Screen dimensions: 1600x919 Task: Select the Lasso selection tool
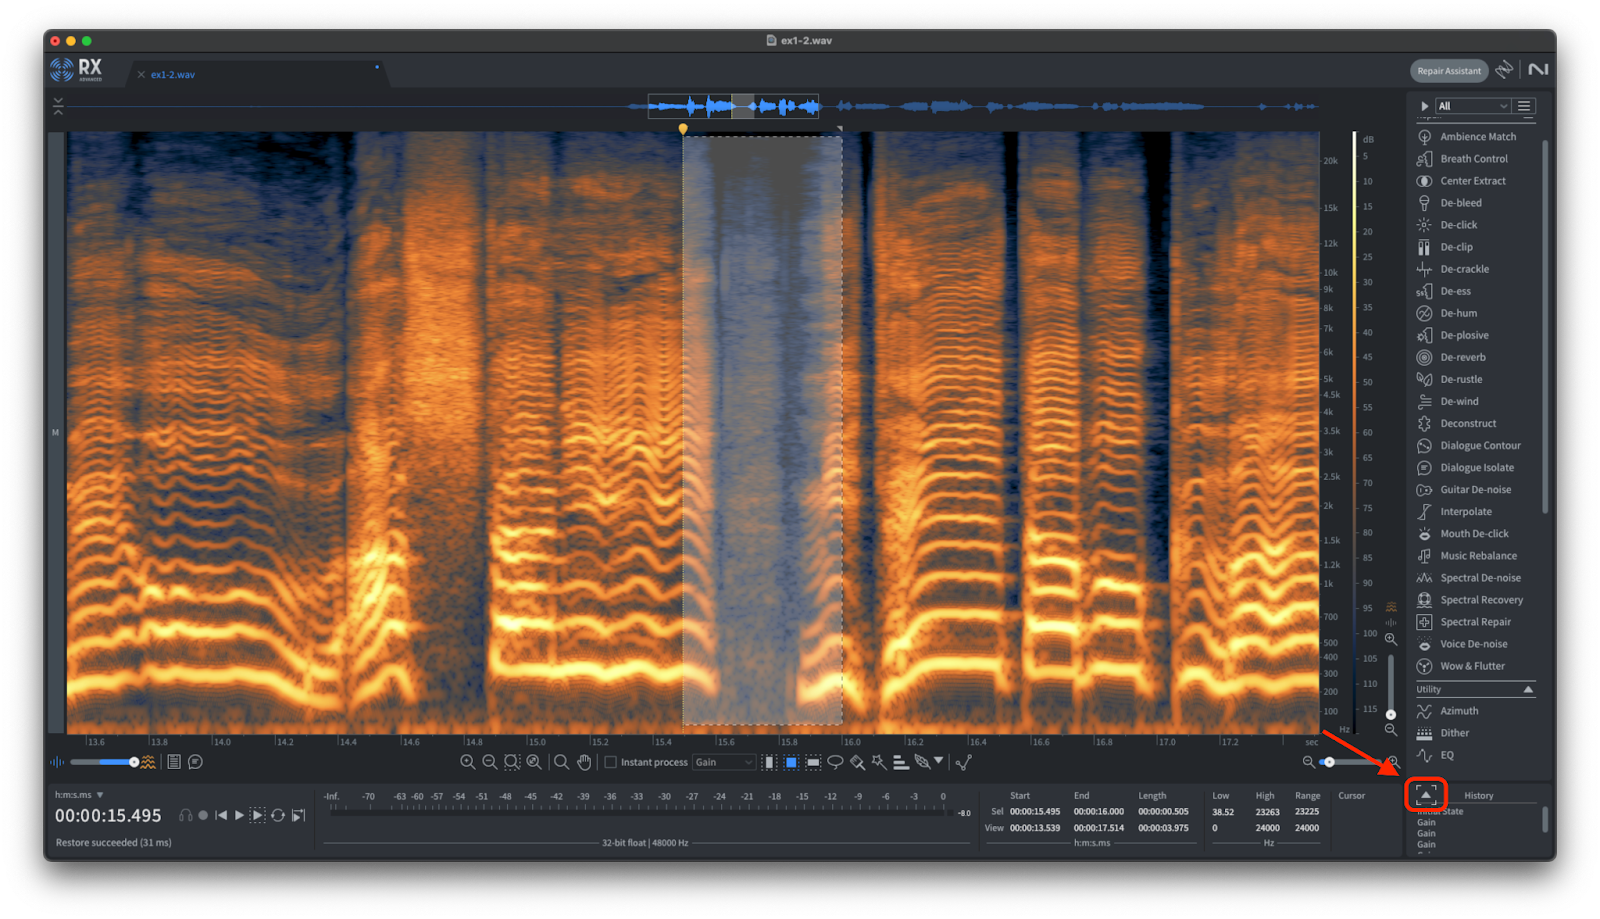pyautogui.click(x=835, y=762)
